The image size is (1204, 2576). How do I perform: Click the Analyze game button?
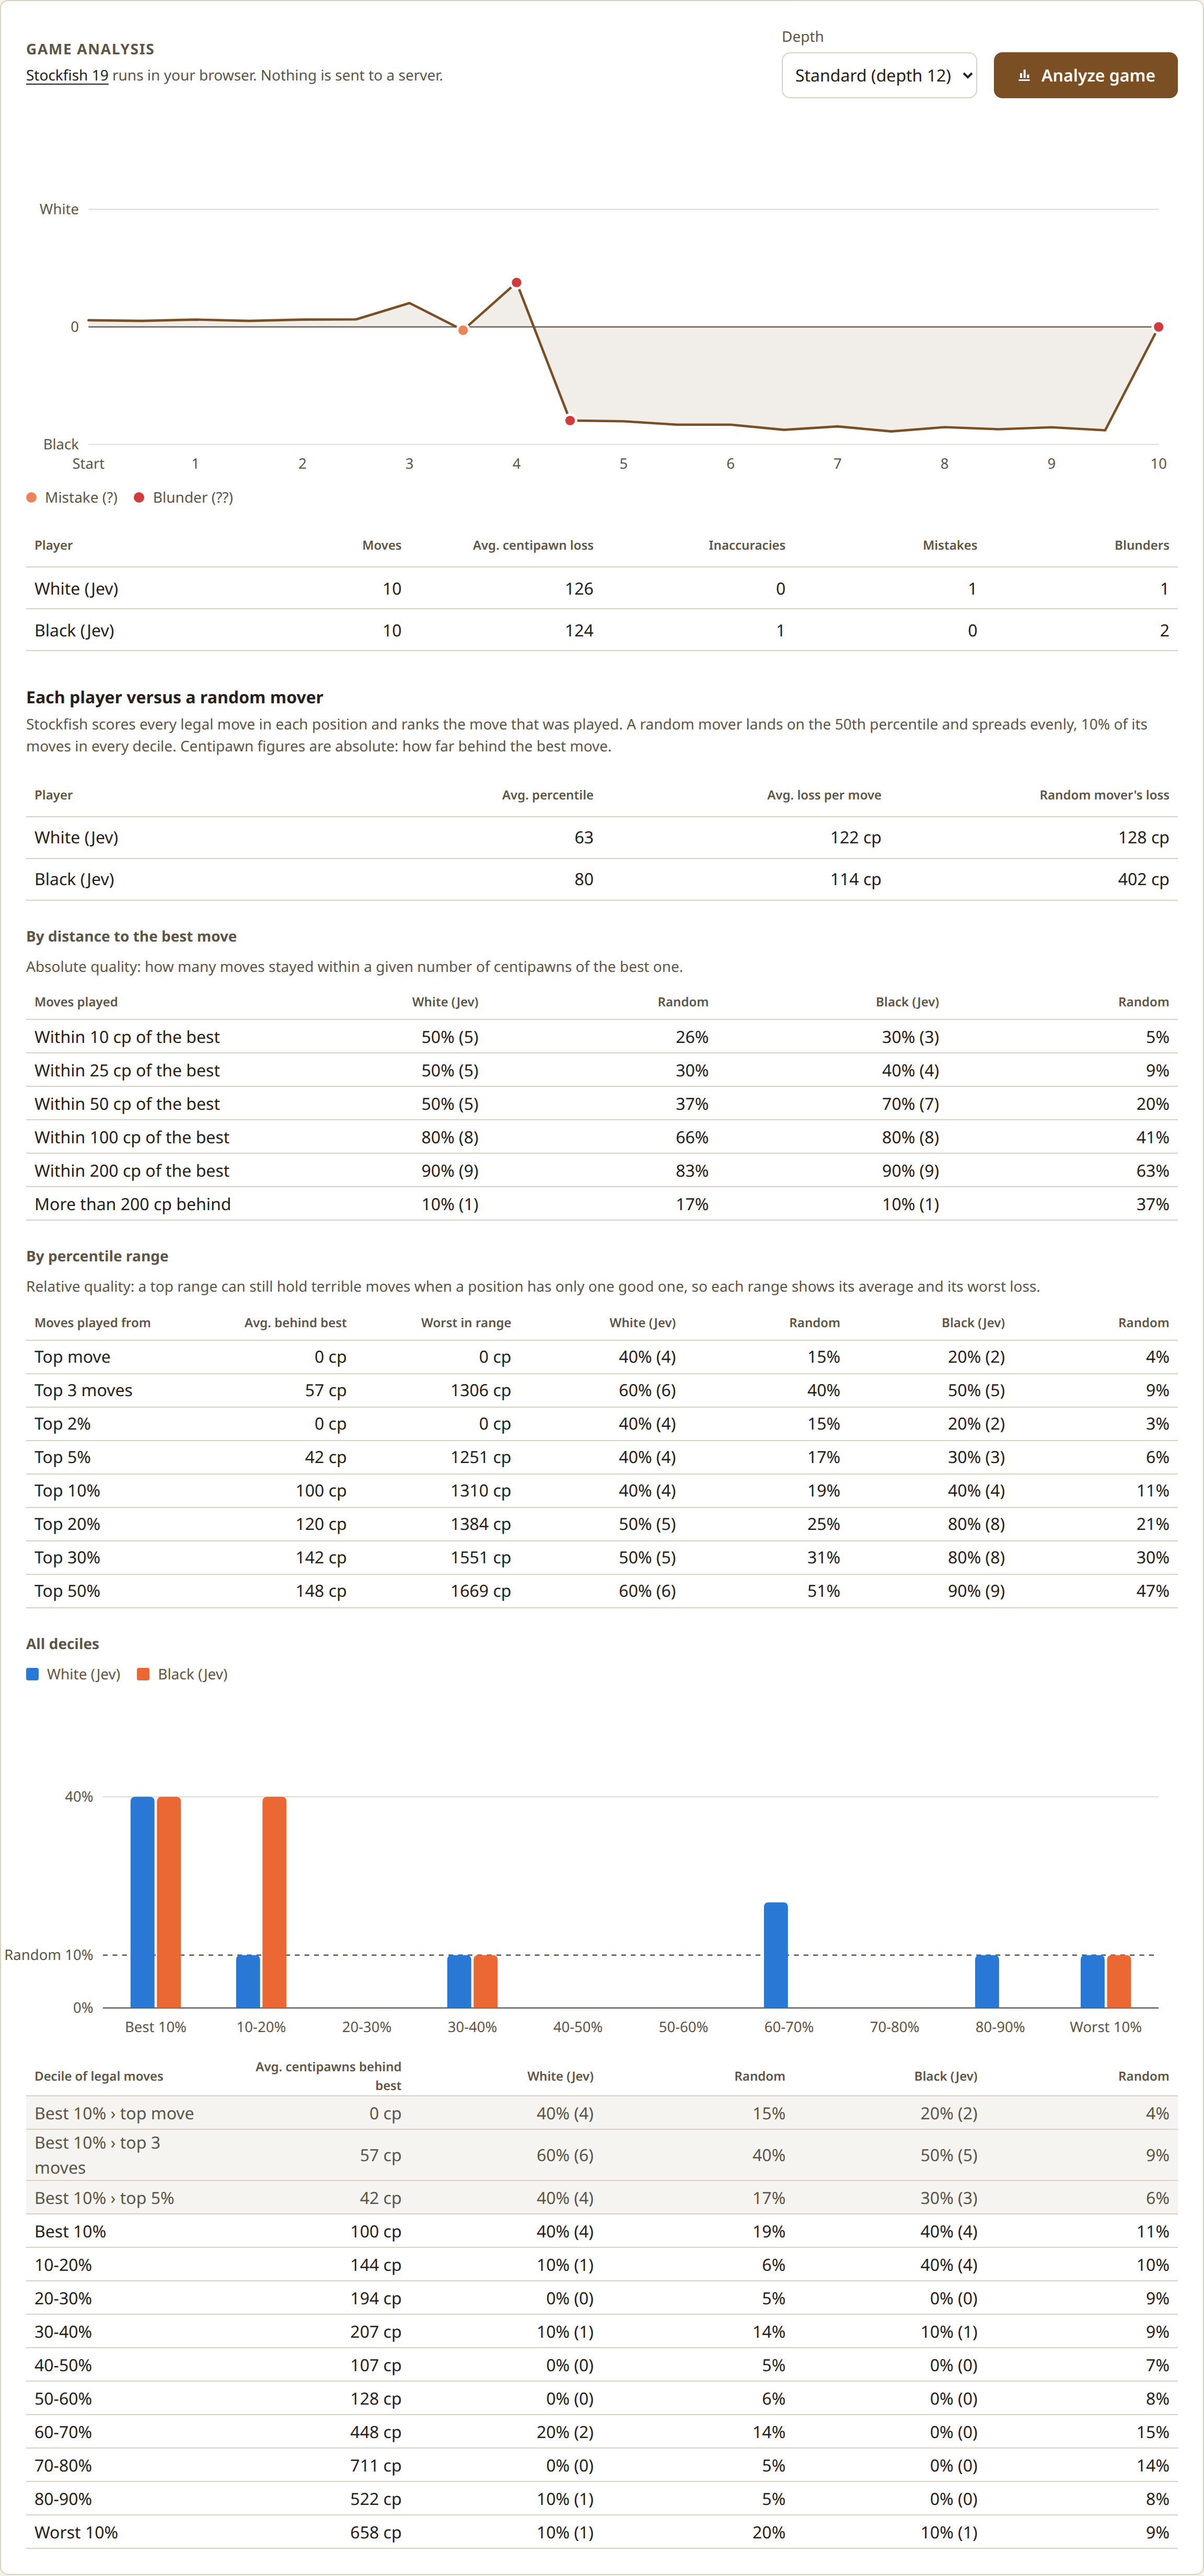click(1085, 75)
